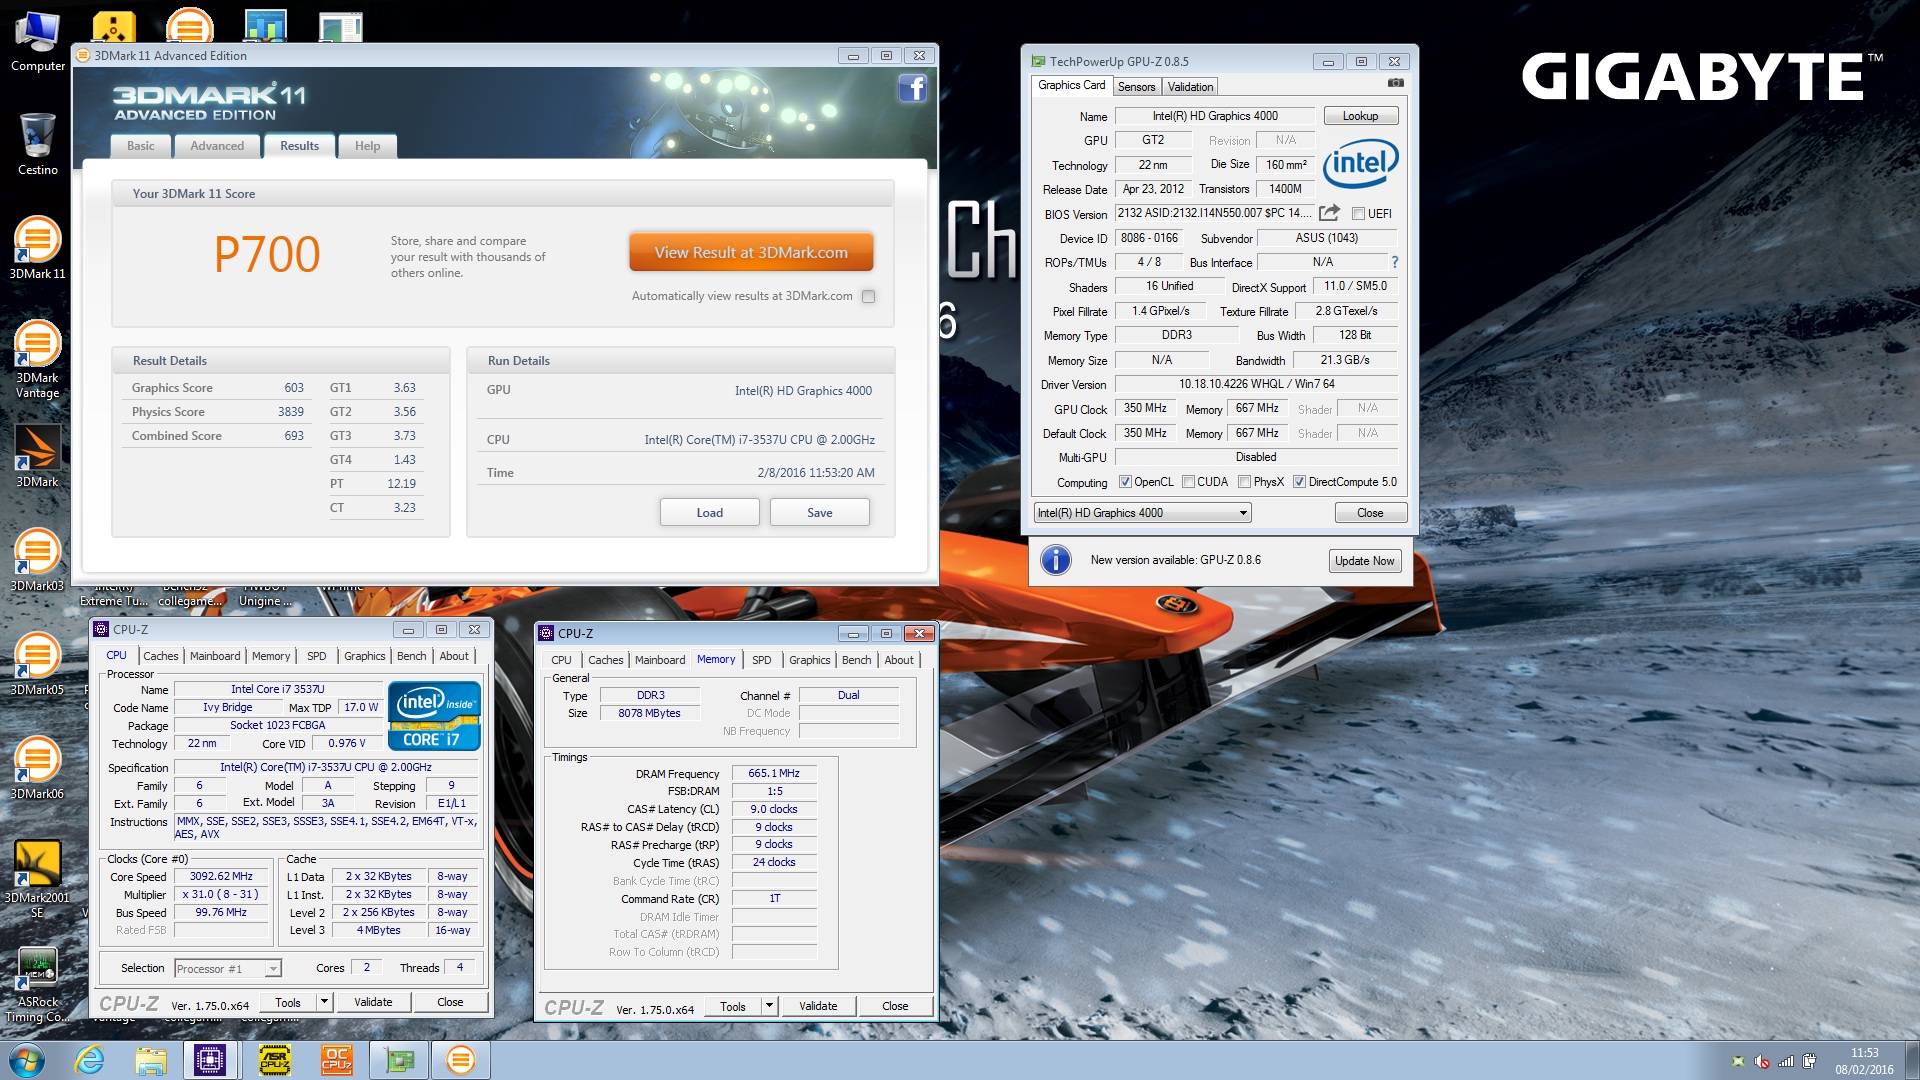
Task: Expand the Tools arrow in right CPU-Z
Action: click(768, 1006)
